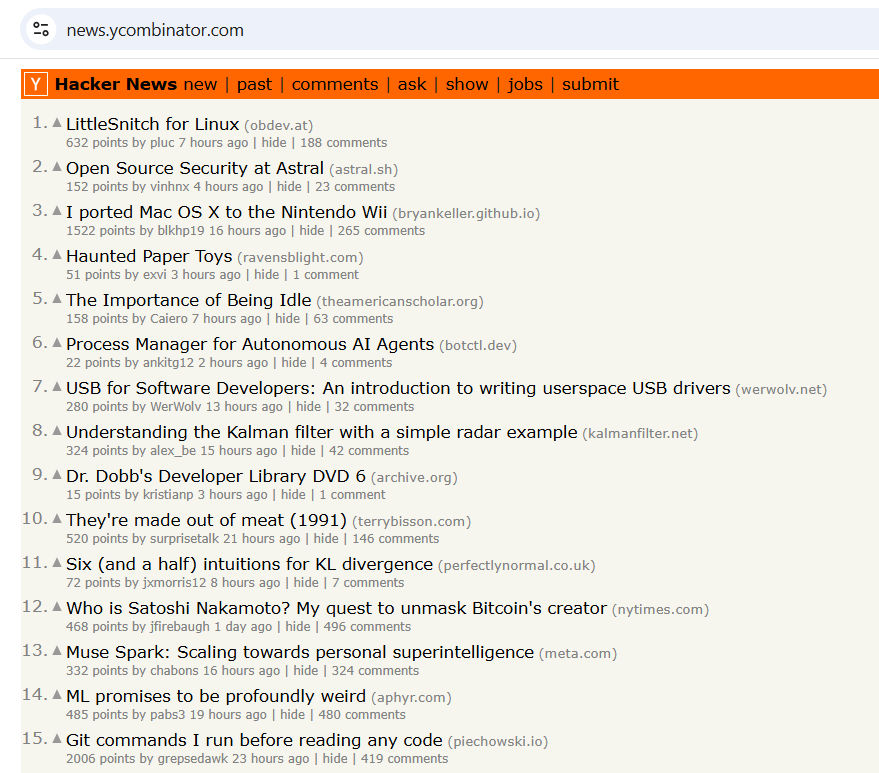The width and height of the screenshot is (879, 773).
Task: Upvote Haunted Paper Toys
Action: (57, 254)
